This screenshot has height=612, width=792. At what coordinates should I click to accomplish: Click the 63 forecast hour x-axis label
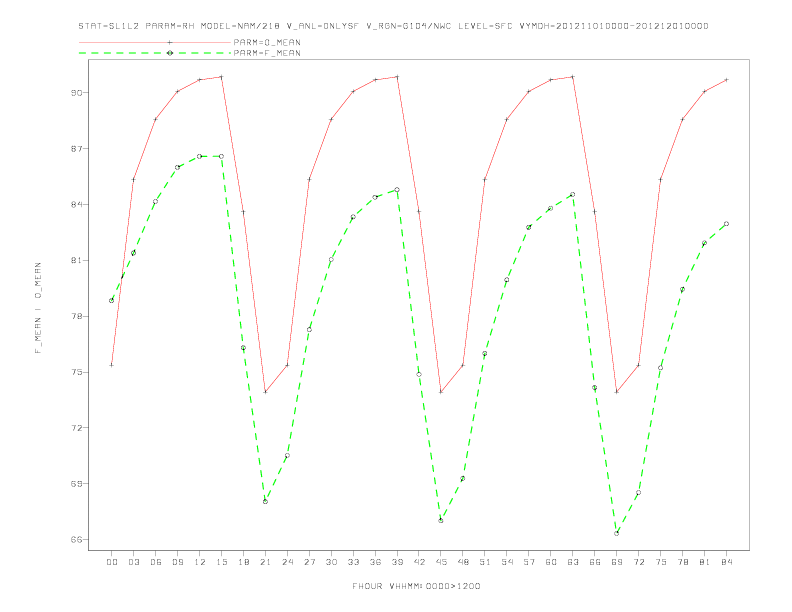coord(573,562)
